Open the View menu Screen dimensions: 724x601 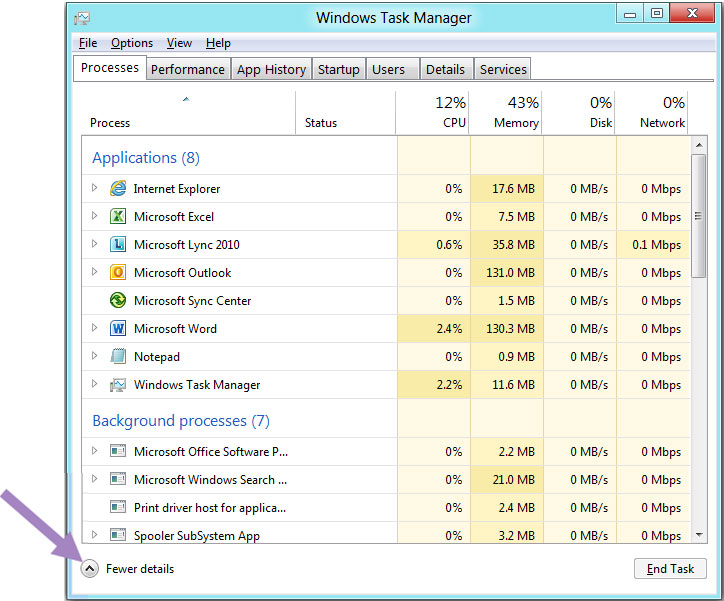pos(180,43)
